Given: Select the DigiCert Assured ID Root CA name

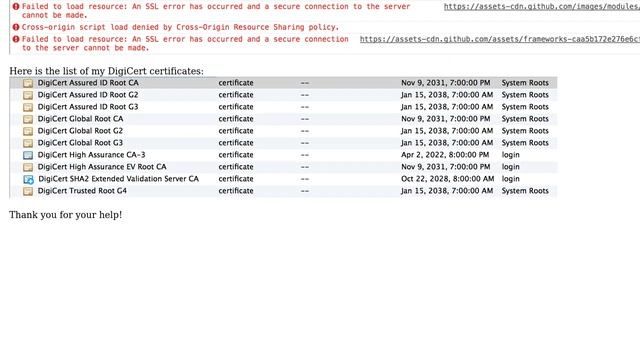Looking at the screenshot, I should tap(88, 83).
